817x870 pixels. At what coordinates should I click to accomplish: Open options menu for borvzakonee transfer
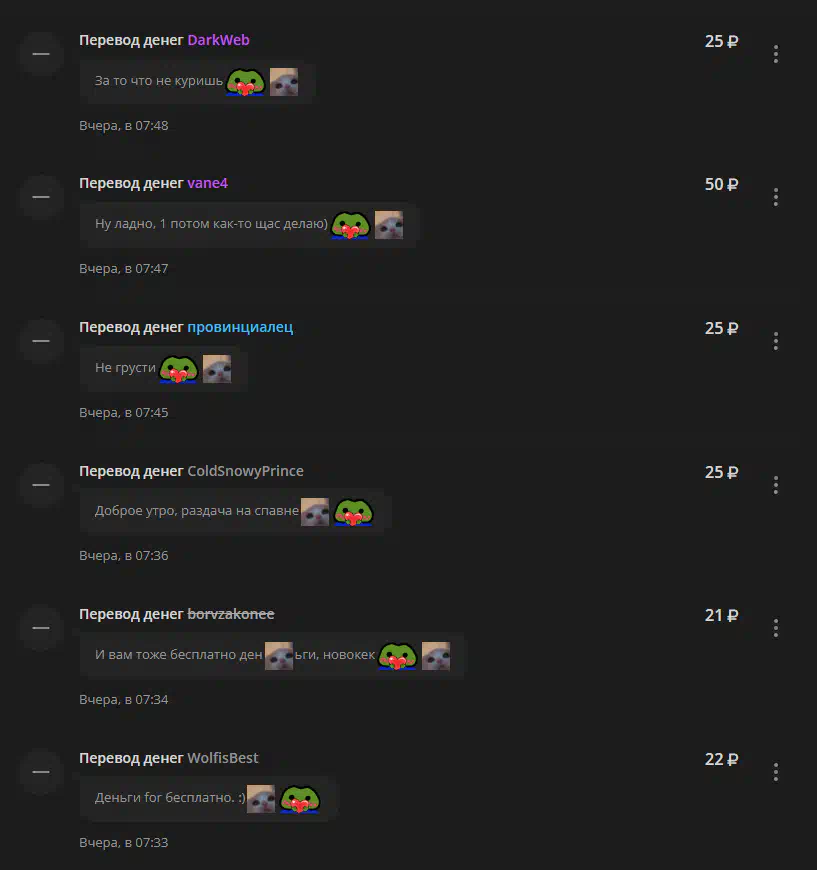pyautogui.click(x=775, y=628)
